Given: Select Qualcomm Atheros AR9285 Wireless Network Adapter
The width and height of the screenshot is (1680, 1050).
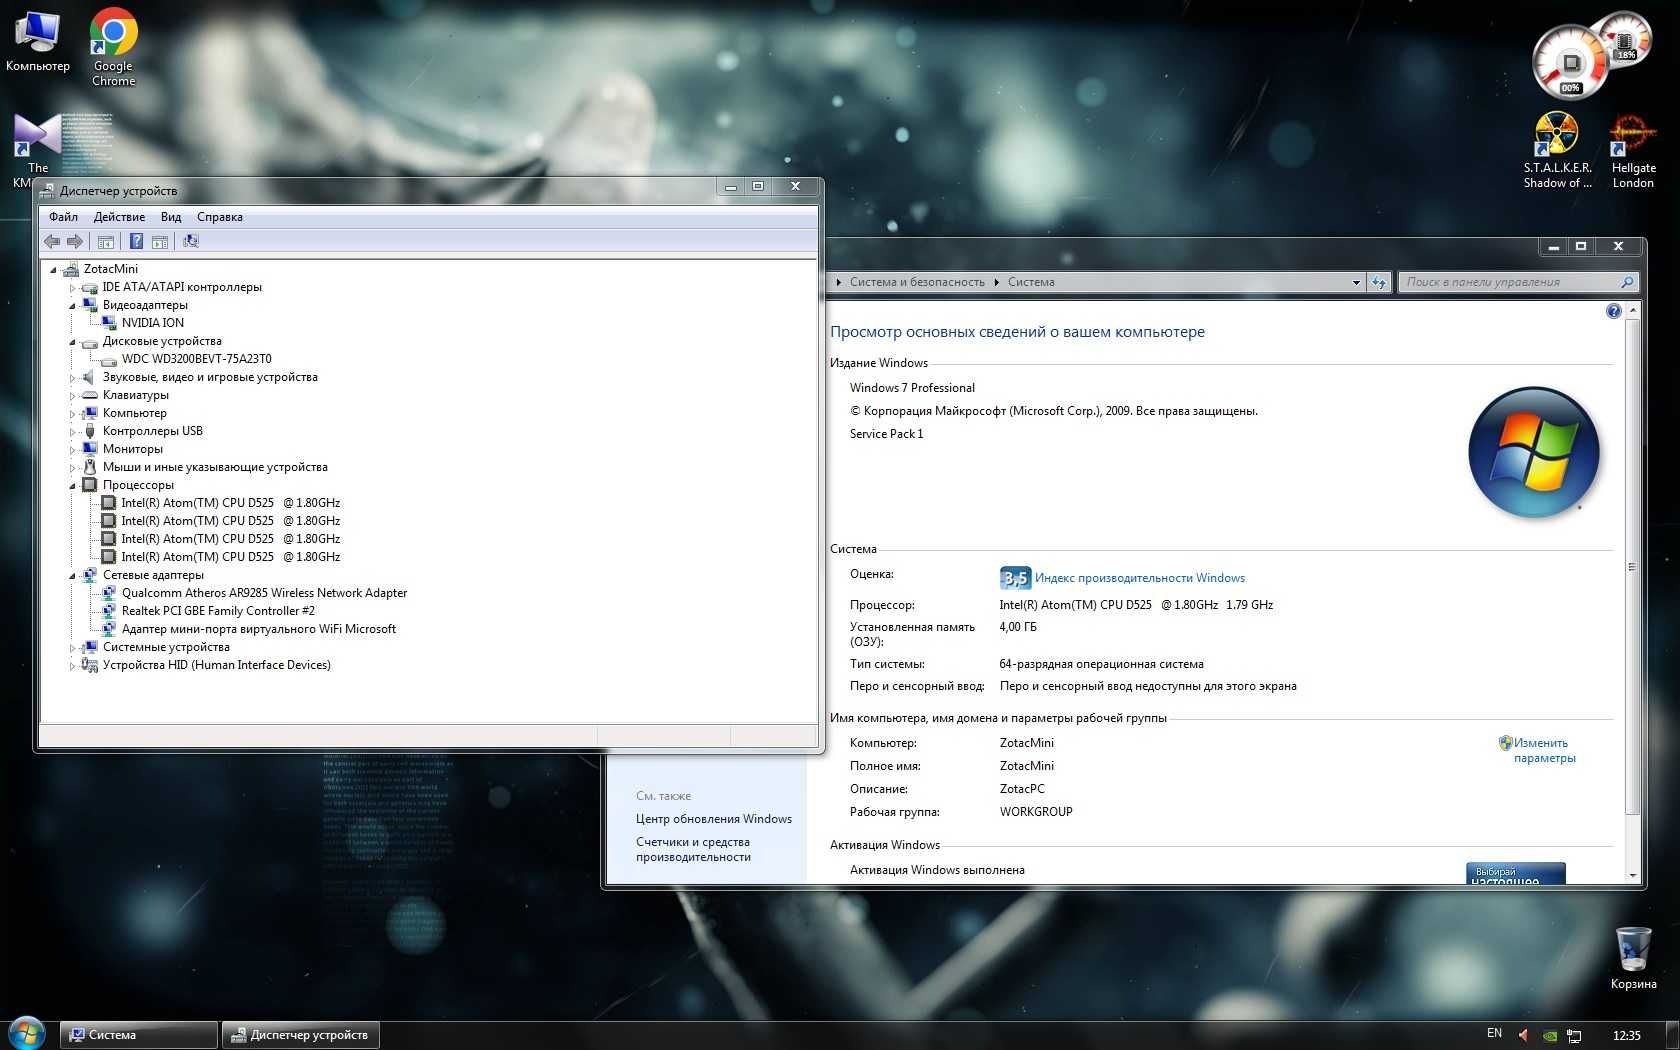Looking at the screenshot, I should (x=264, y=593).
